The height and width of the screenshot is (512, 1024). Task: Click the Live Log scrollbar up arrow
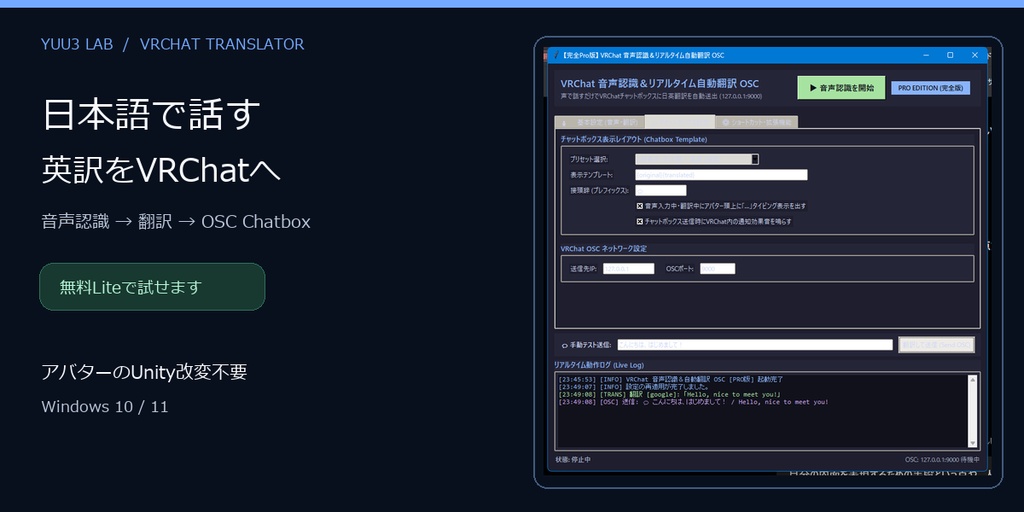pos(972,379)
